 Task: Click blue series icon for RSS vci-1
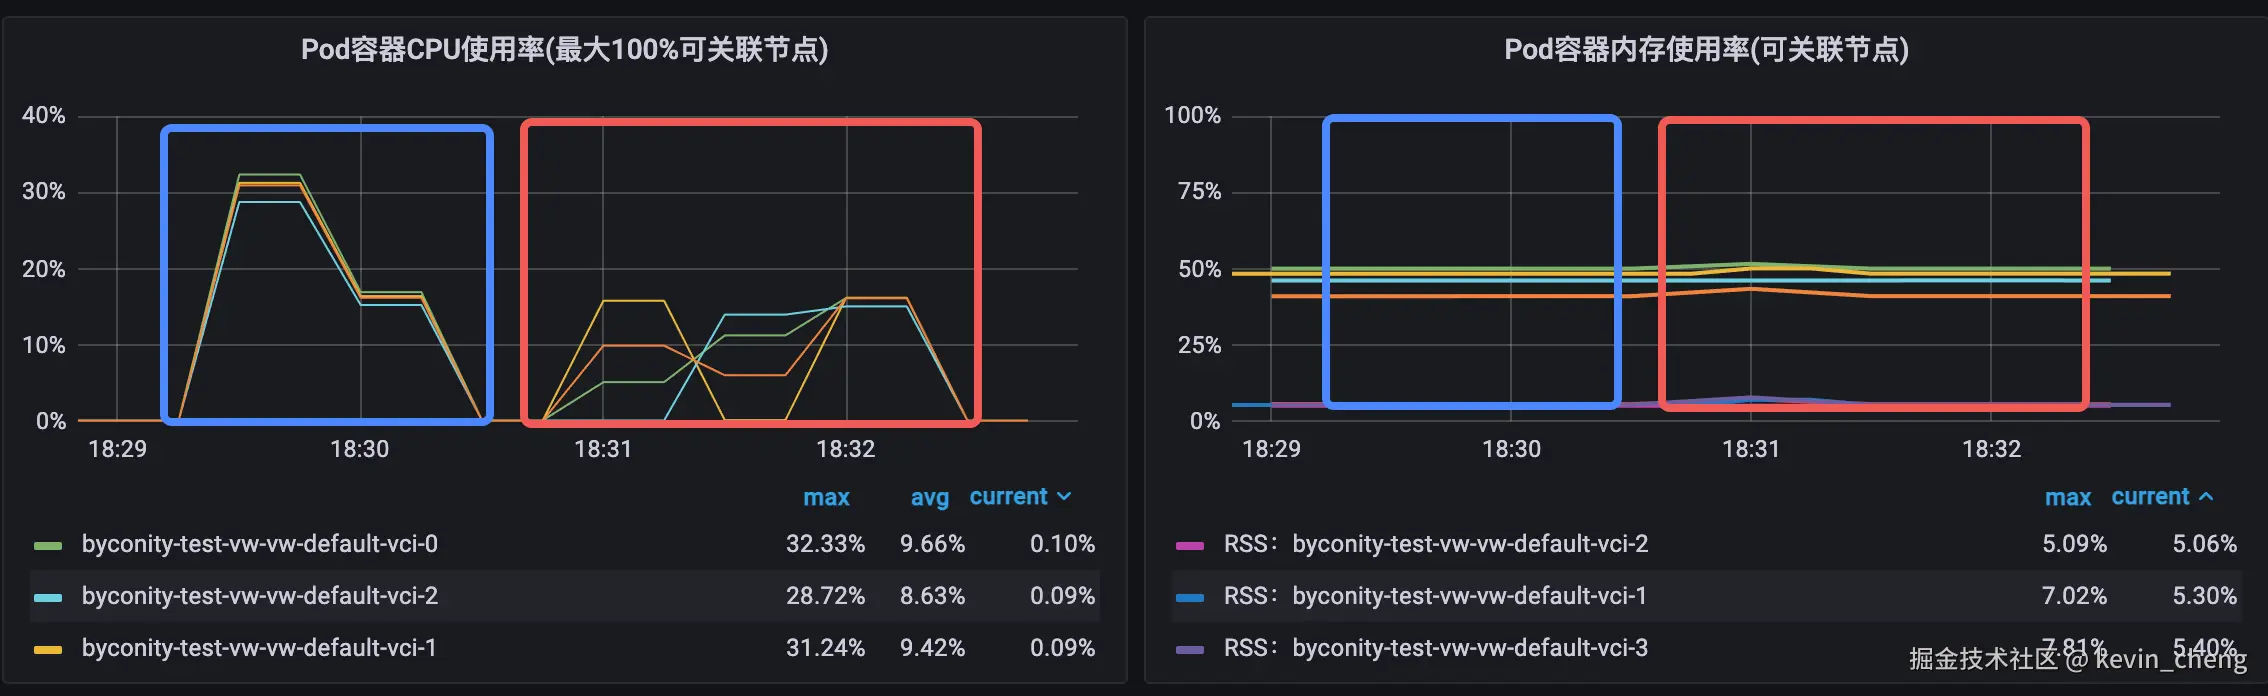coord(1190,597)
